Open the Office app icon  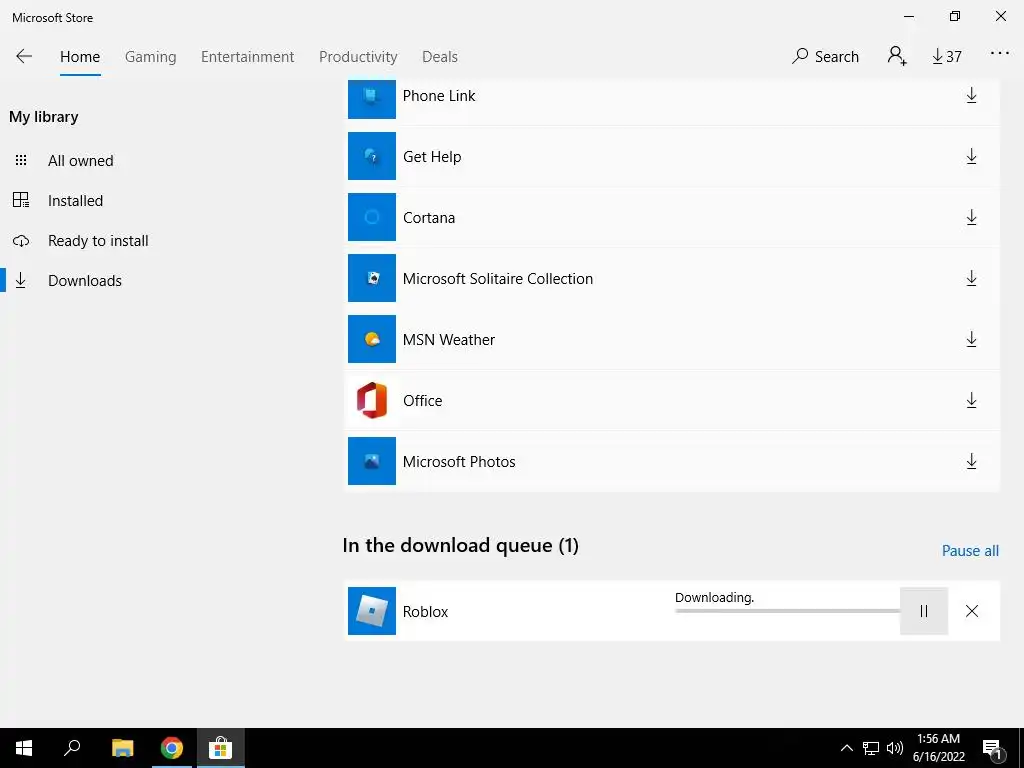[x=372, y=400]
